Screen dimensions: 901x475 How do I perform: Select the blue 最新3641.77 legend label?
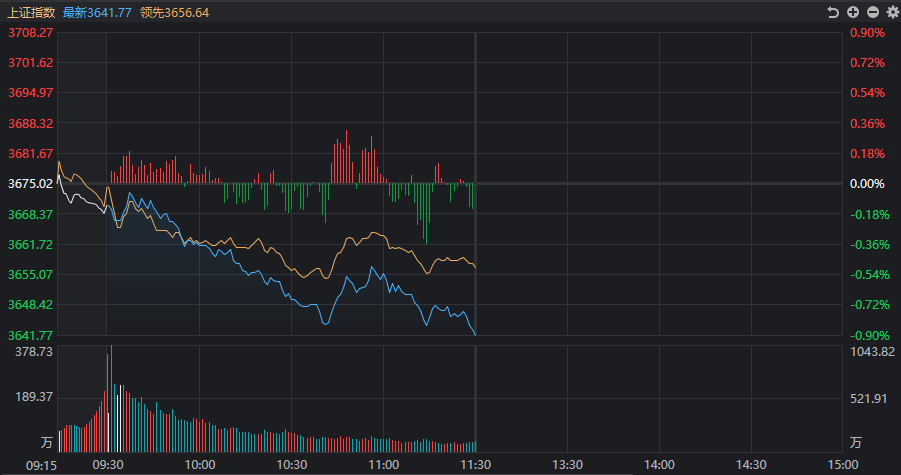coord(97,13)
